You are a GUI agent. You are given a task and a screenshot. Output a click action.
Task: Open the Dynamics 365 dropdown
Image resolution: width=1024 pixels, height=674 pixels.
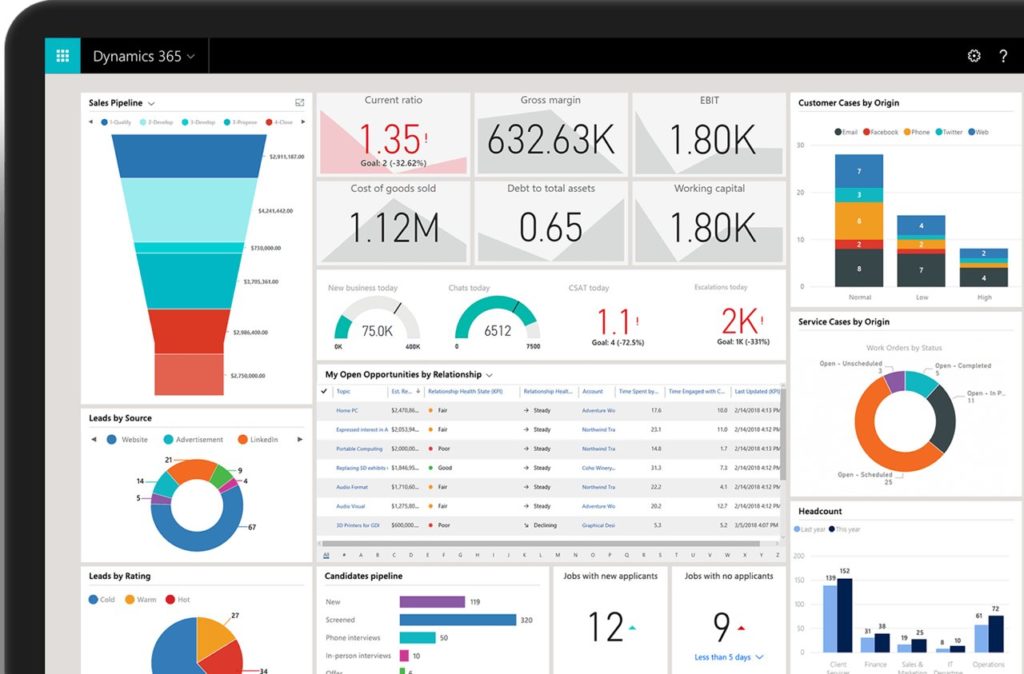(144, 56)
